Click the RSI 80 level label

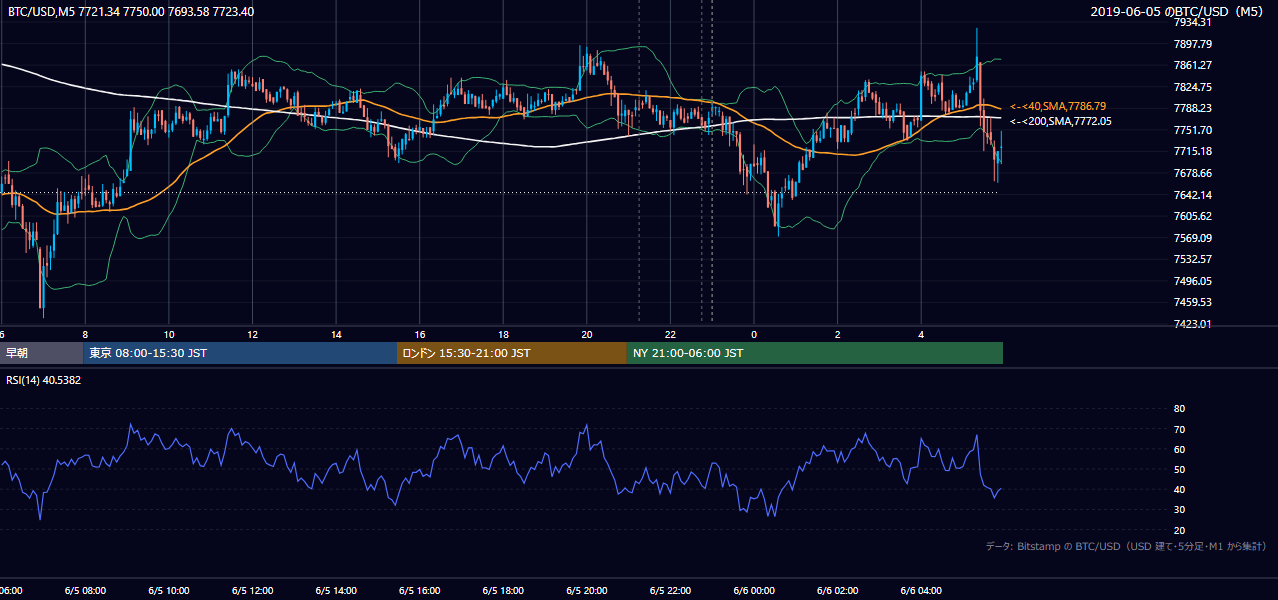click(x=1179, y=409)
